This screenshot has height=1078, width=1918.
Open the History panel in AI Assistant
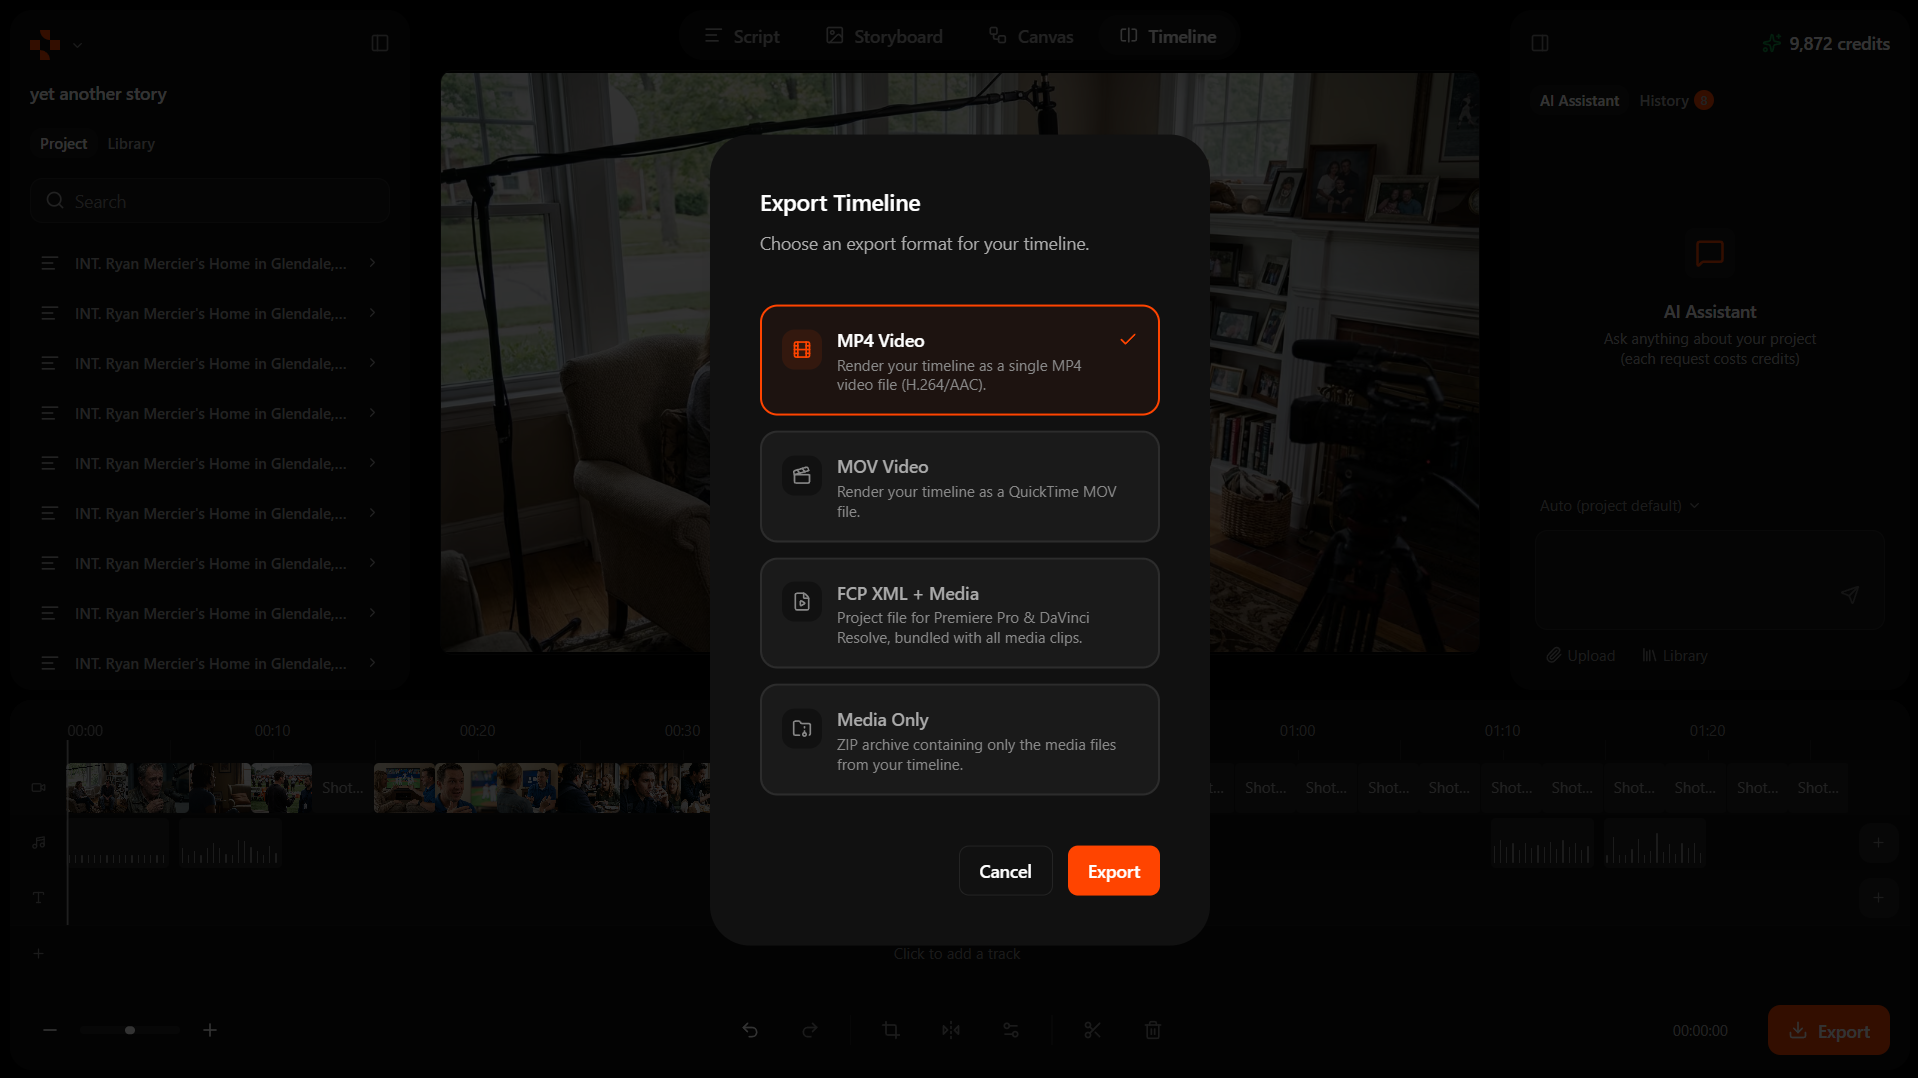[1664, 100]
